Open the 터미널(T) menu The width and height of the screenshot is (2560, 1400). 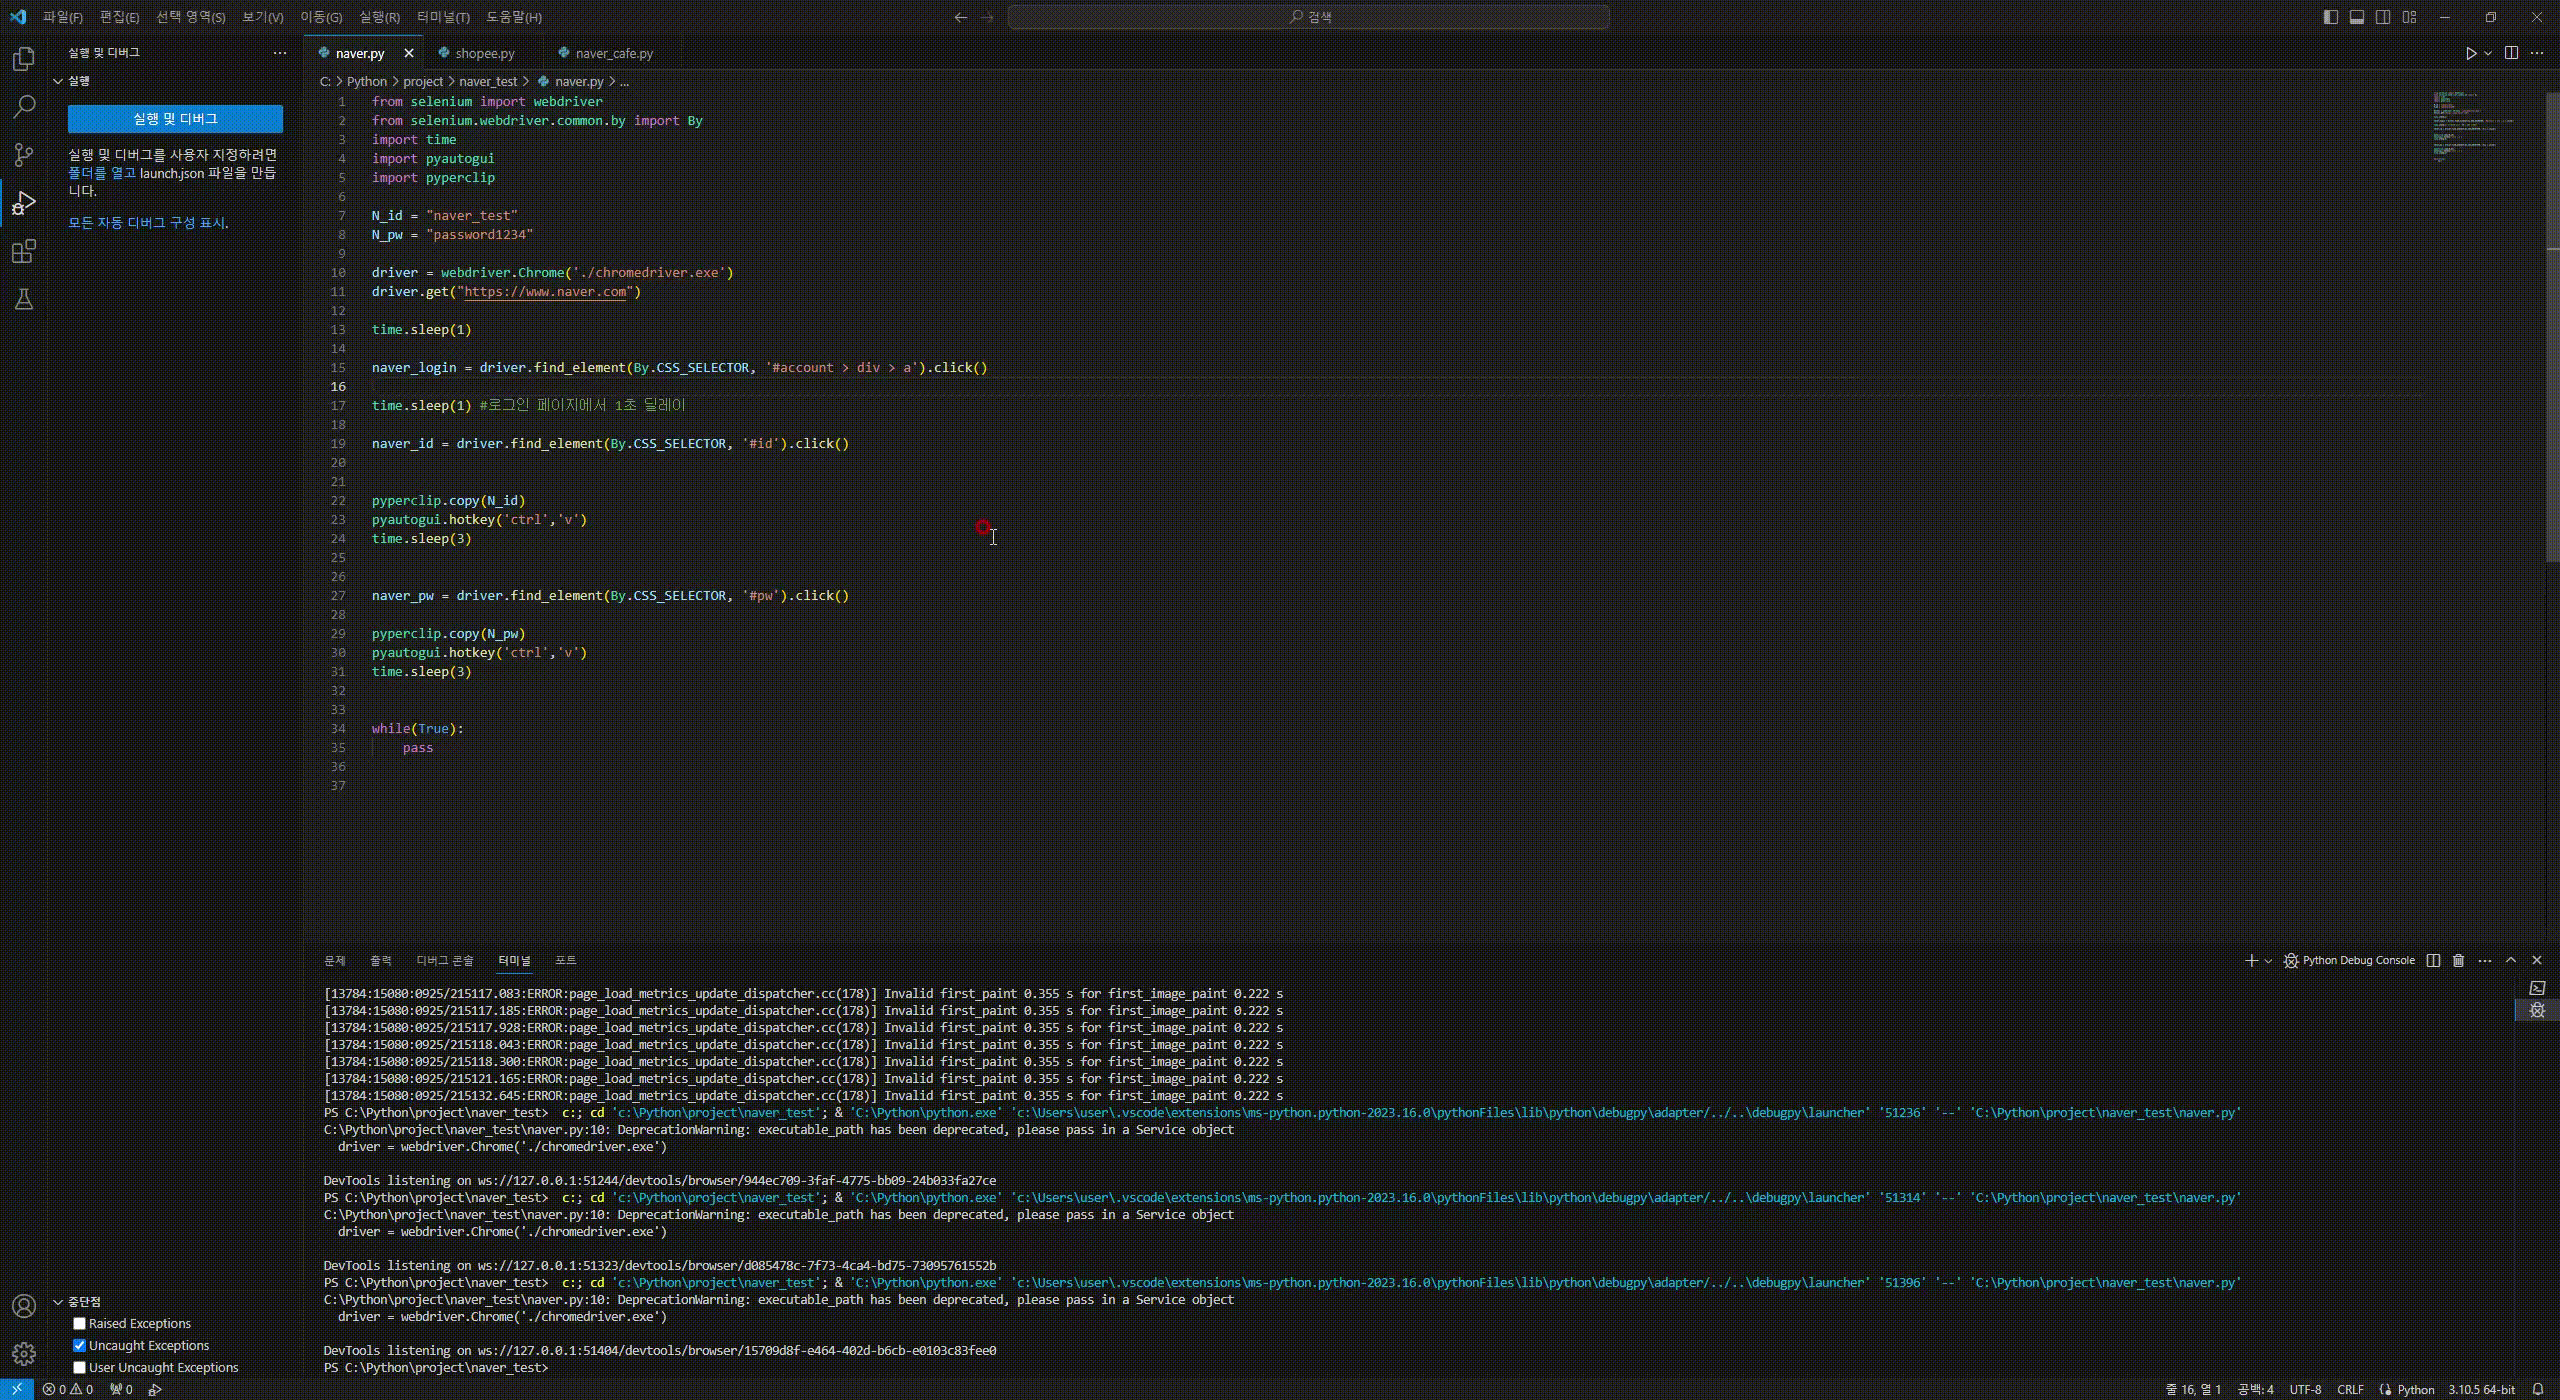coord(443,17)
